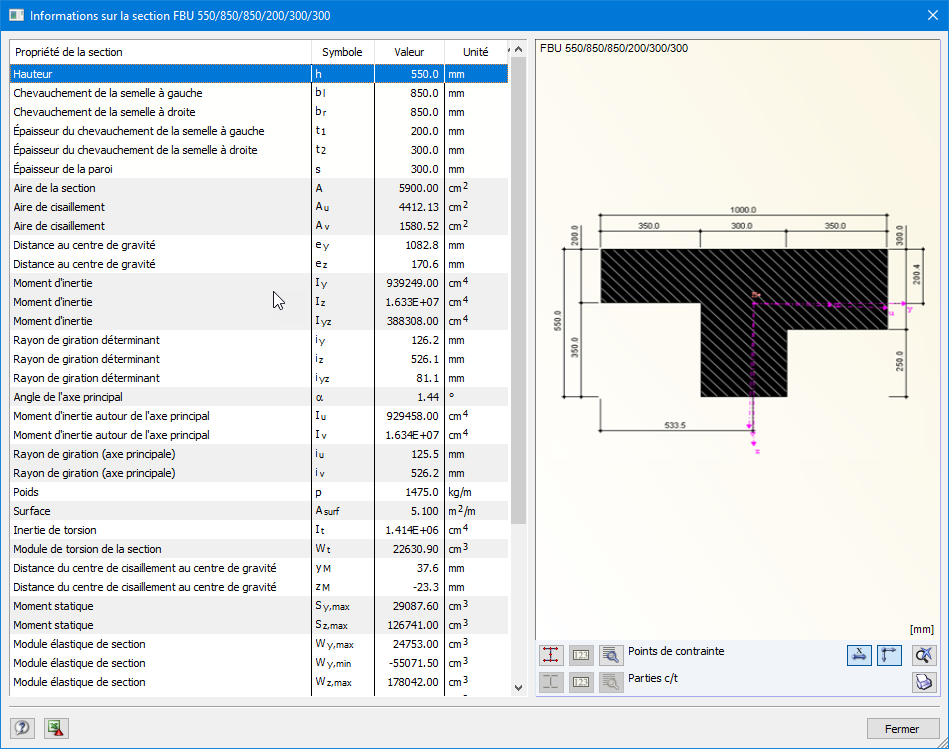The width and height of the screenshot is (949, 749).
Task: Reset to full view of section
Action: 923,655
